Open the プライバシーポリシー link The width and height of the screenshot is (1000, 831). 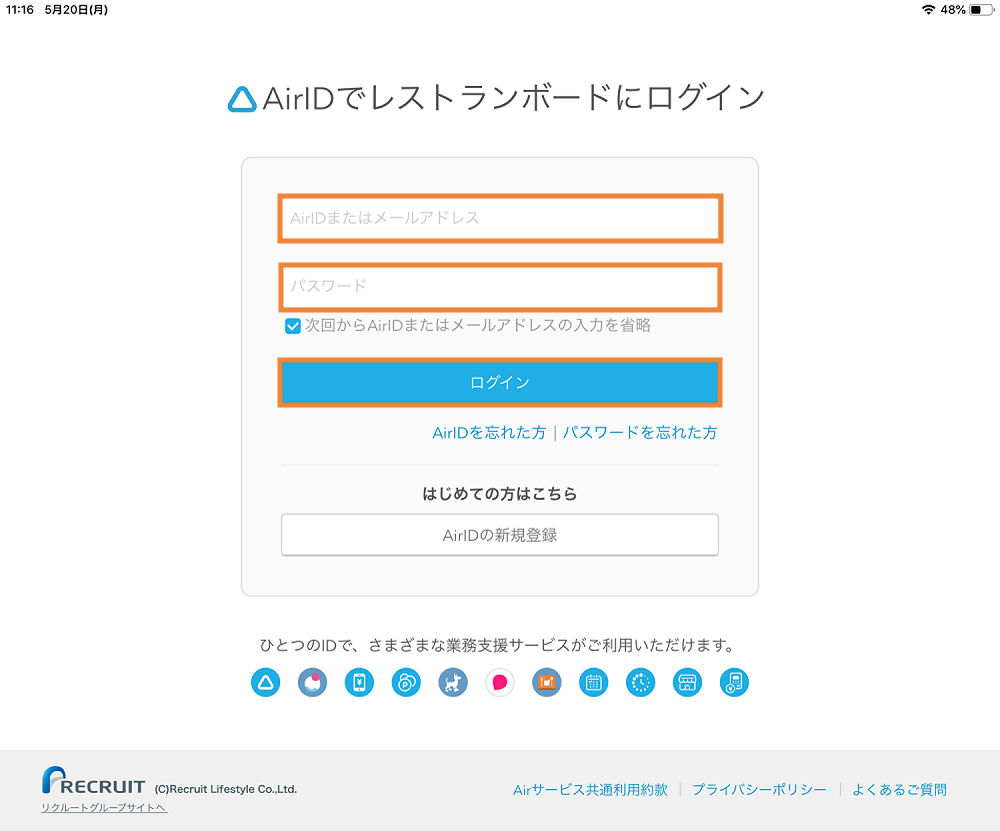click(x=760, y=789)
